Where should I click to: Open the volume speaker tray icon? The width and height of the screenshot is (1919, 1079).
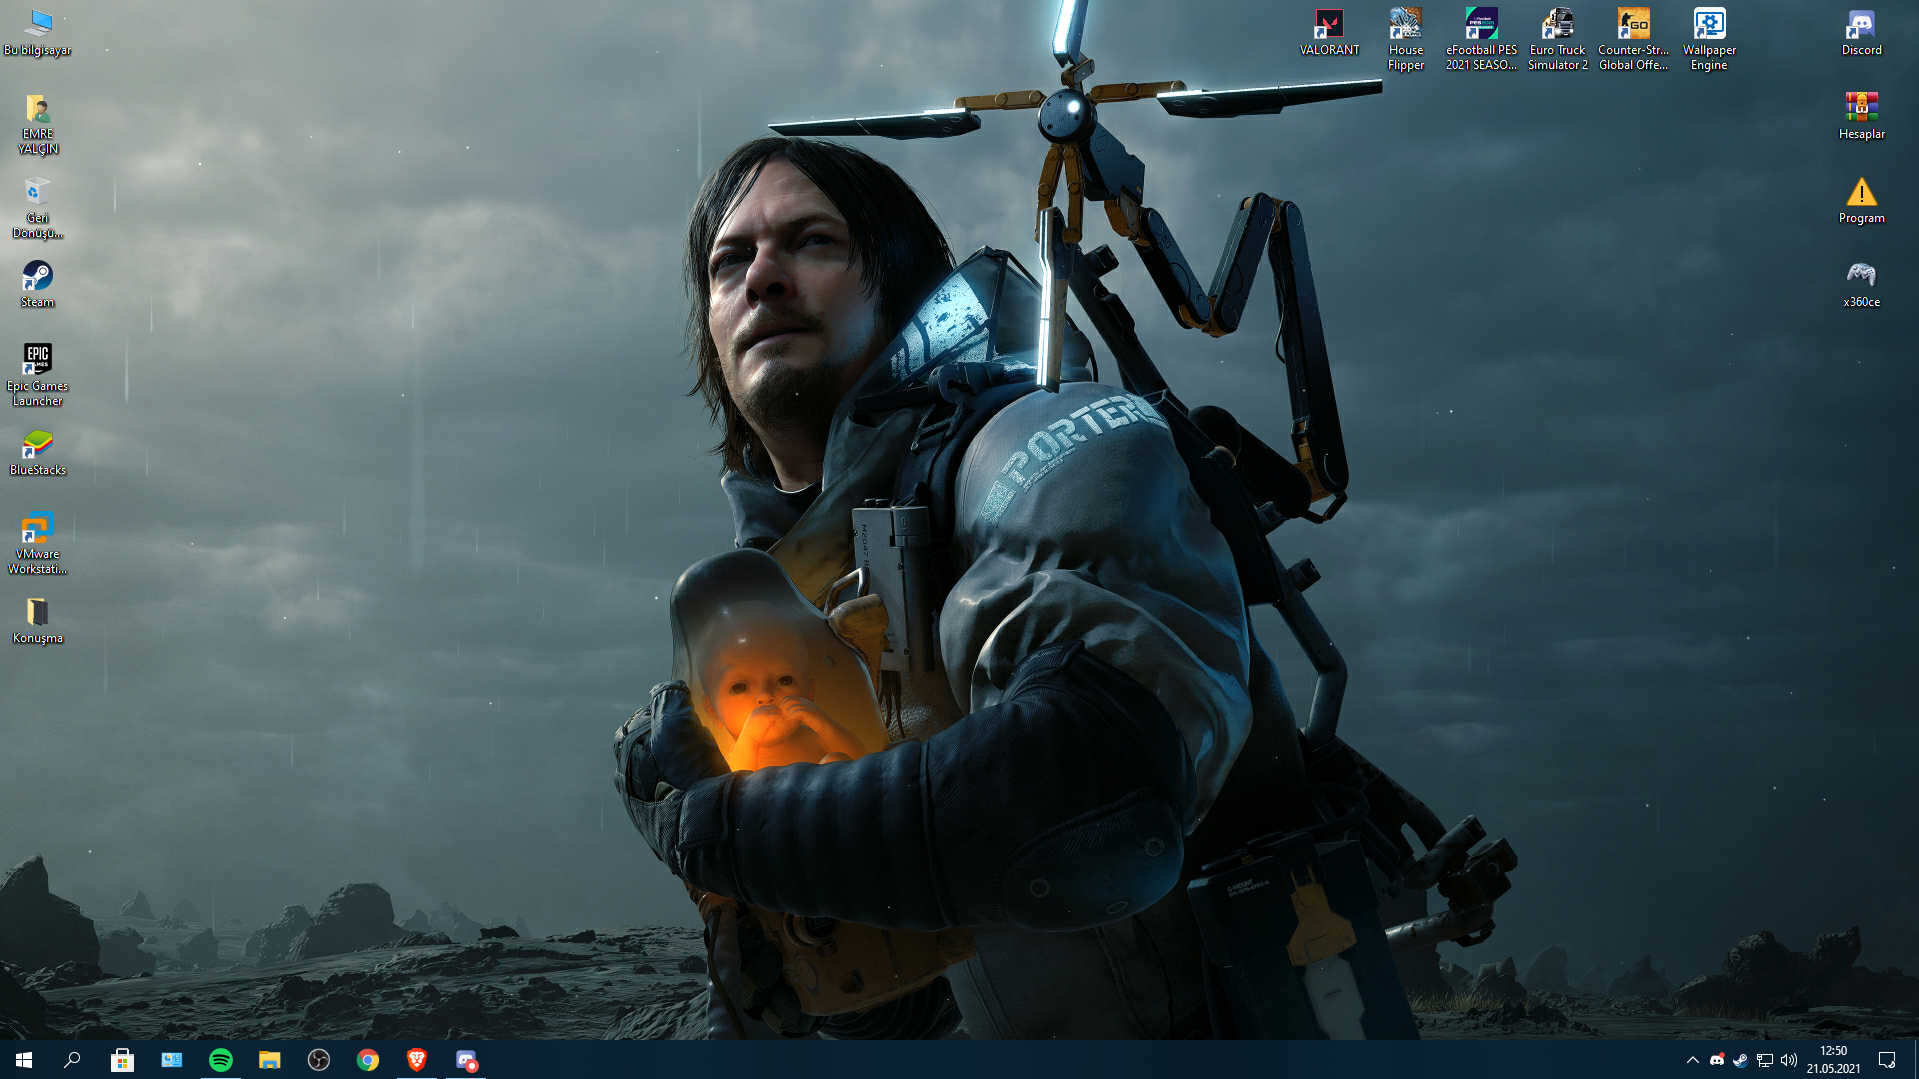tap(1789, 1060)
